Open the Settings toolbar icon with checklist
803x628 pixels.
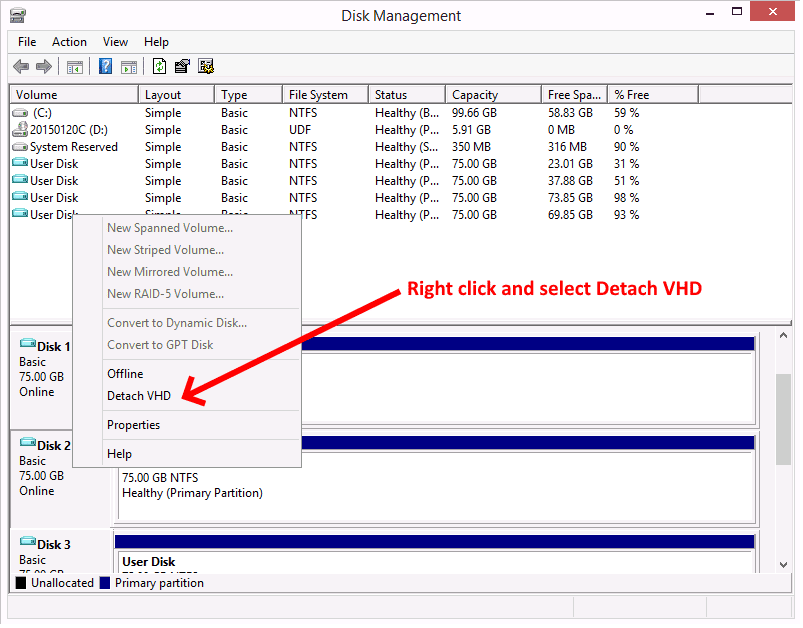182,66
